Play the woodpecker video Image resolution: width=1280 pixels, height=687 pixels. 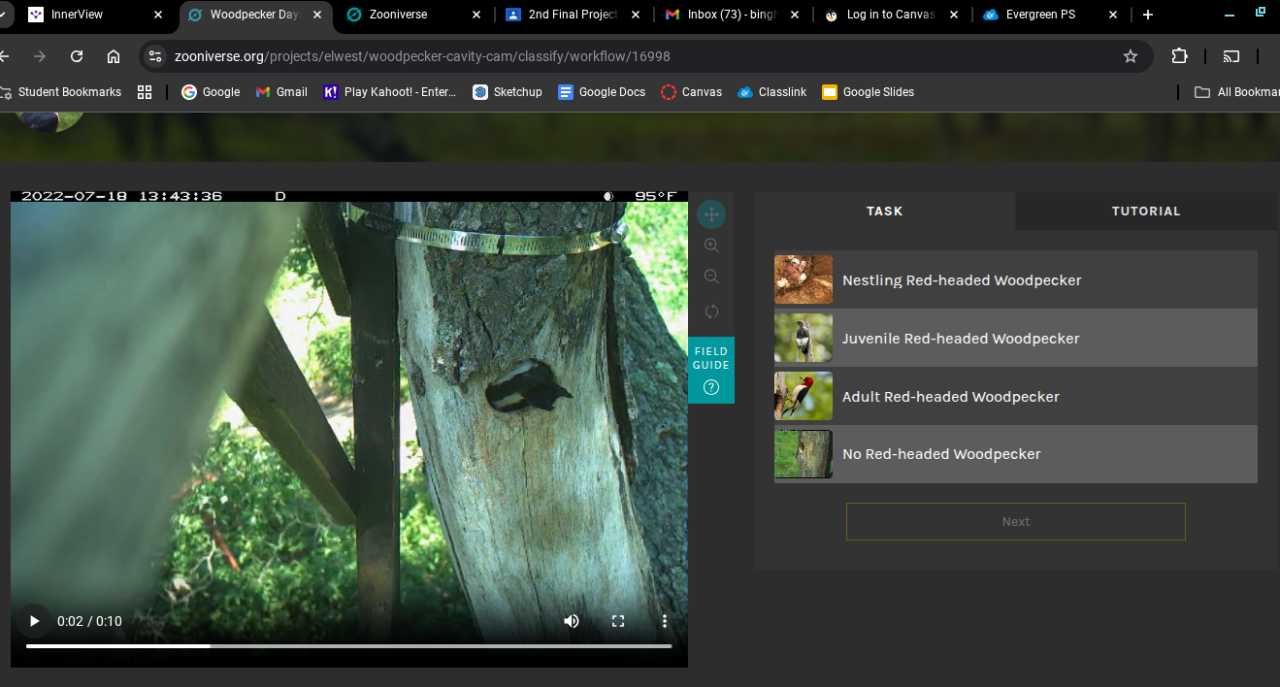34,621
